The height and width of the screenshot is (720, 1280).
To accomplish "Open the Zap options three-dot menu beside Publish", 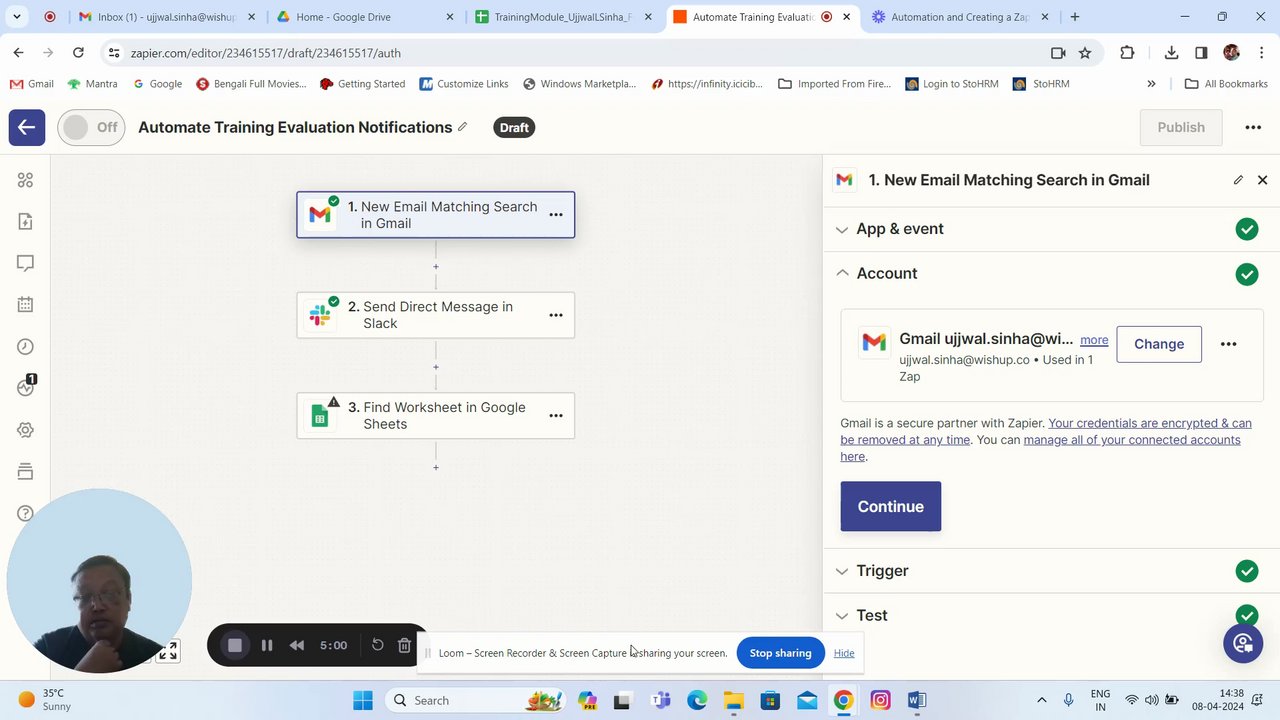I will [x=1253, y=127].
